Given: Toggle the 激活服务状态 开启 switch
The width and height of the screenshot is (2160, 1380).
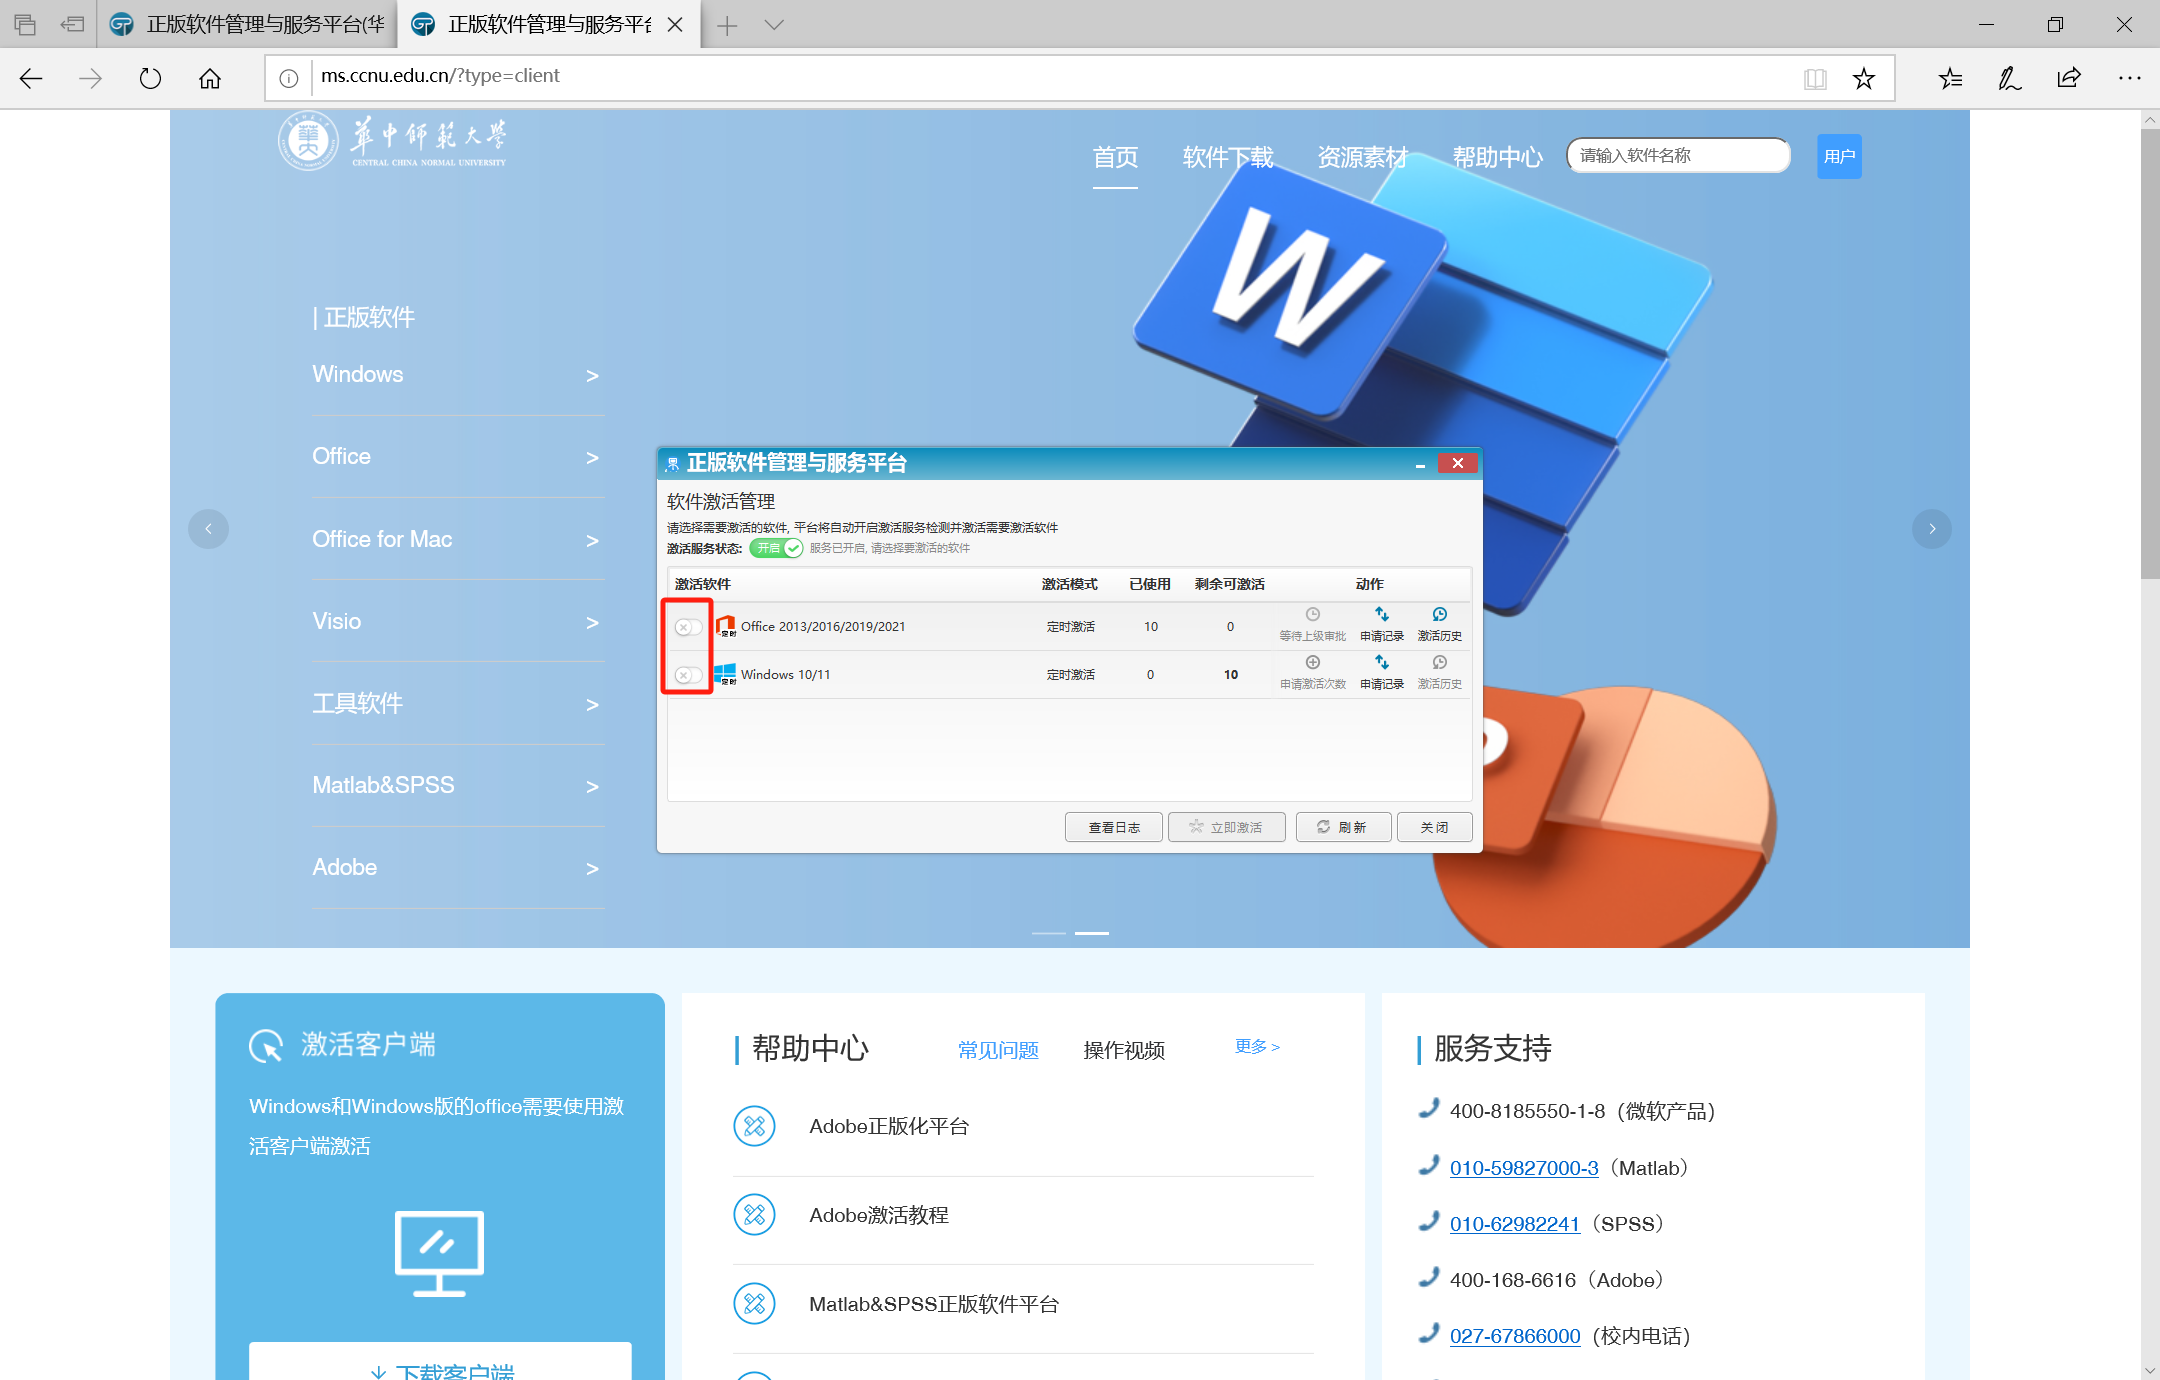Looking at the screenshot, I should [x=777, y=548].
